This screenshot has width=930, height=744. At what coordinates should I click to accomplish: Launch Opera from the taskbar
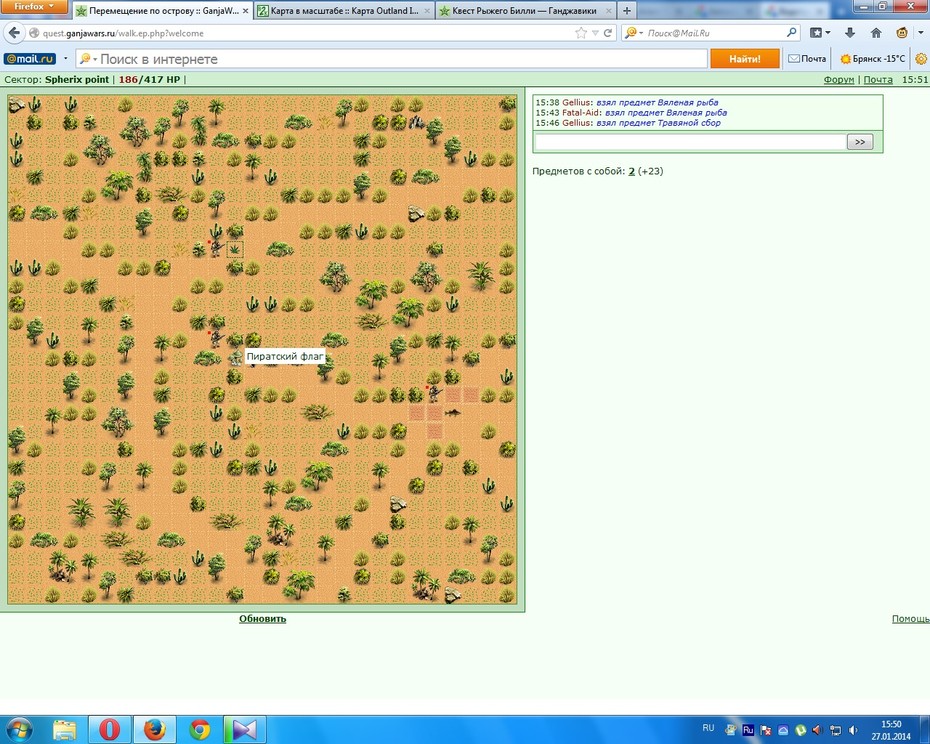tap(109, 730)
